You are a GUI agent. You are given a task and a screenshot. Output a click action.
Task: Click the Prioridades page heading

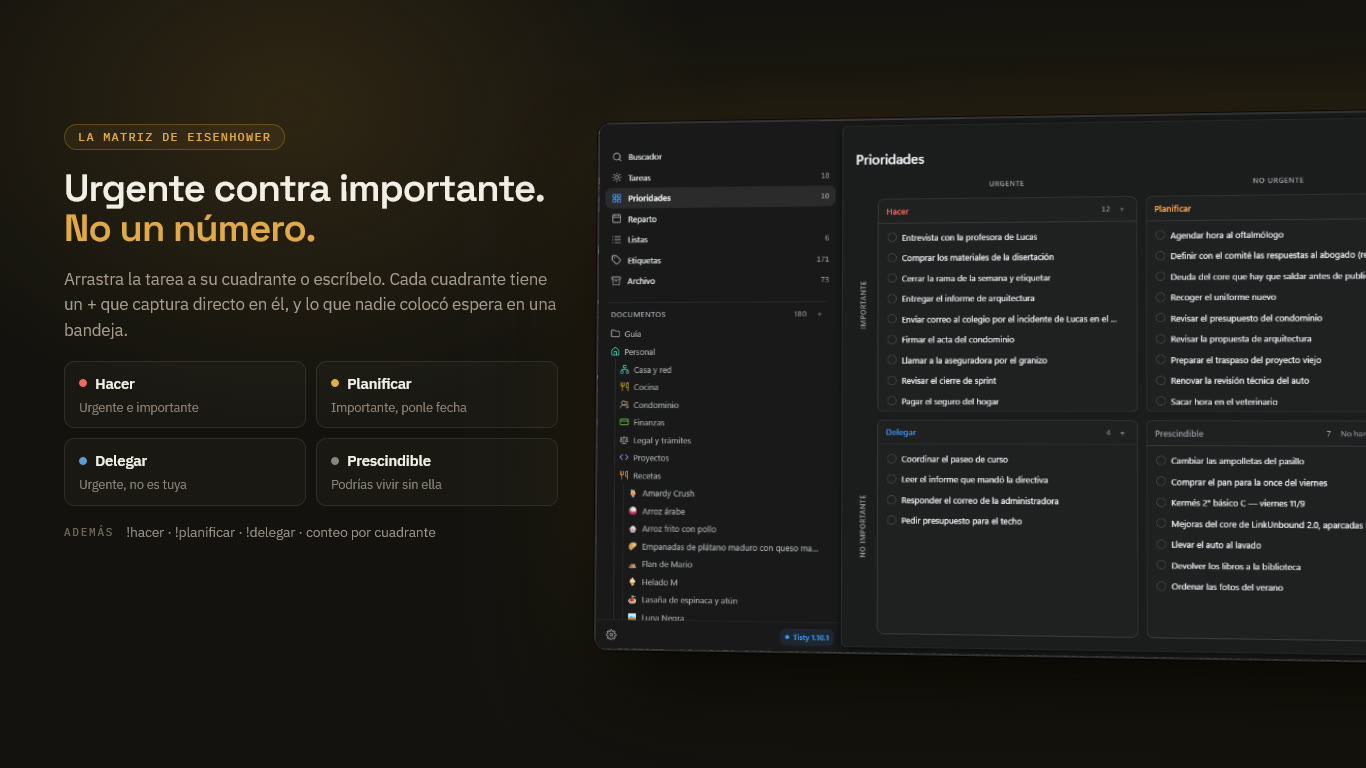(890, 159)
